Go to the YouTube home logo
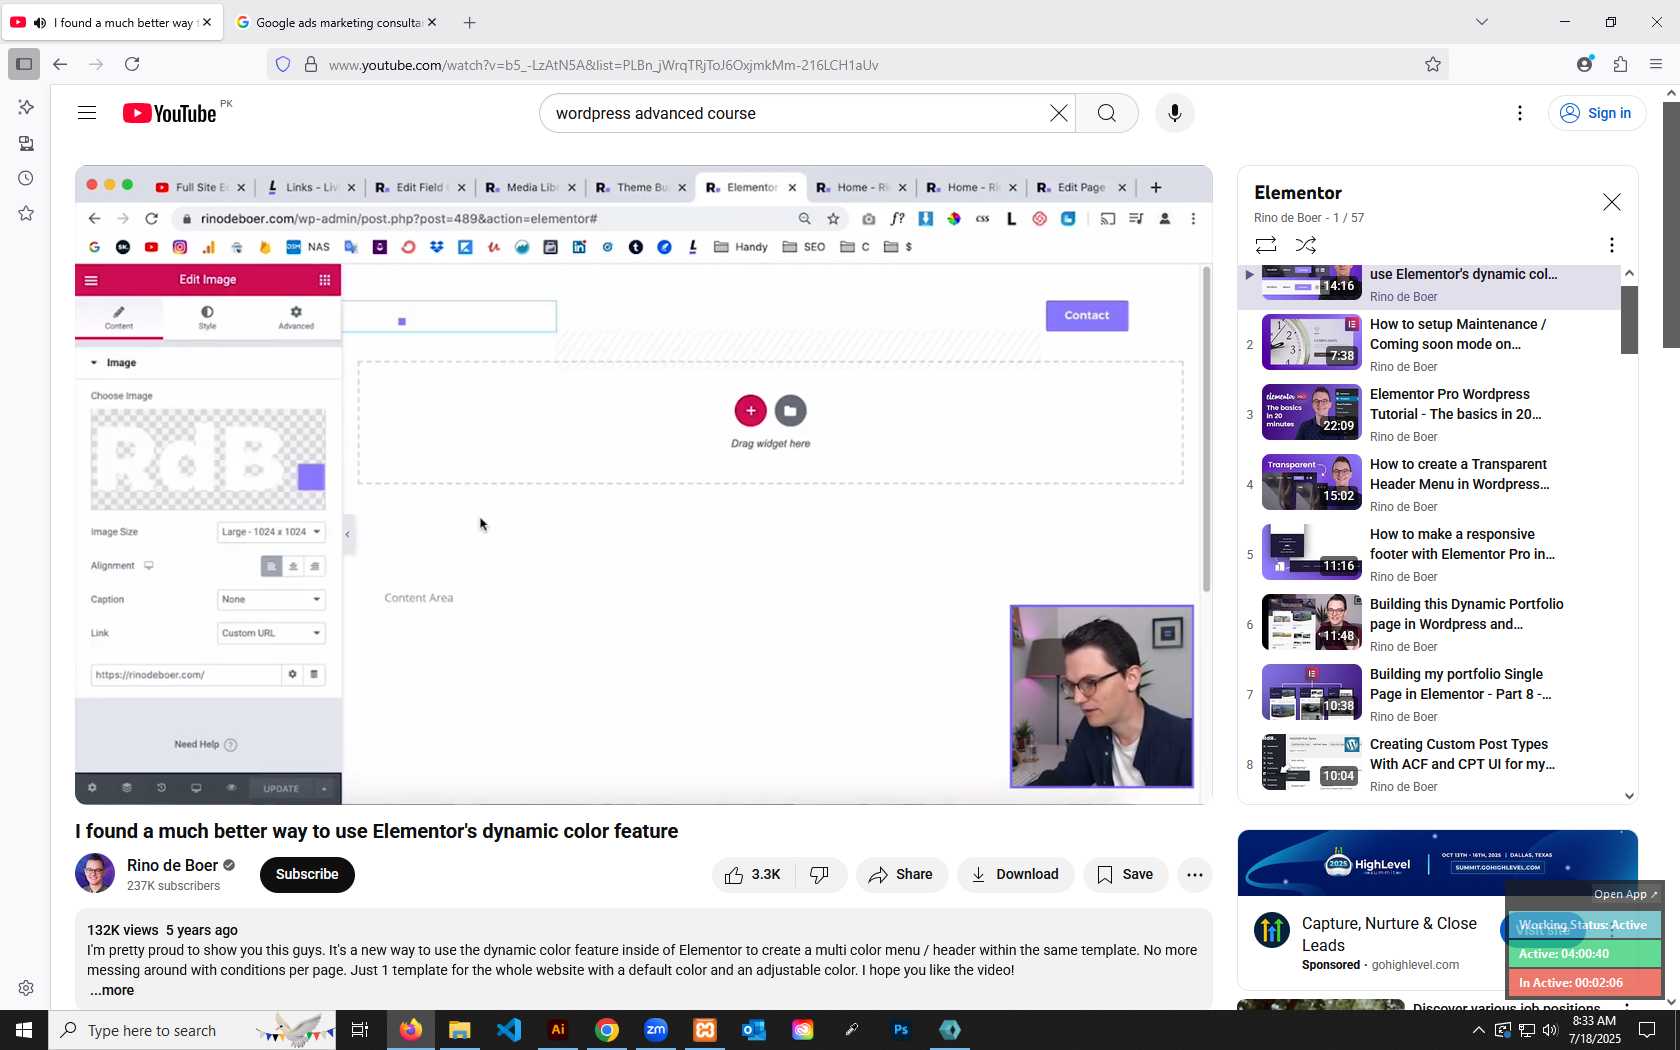Image resolution: width=1680 pixels, height=1050 pixels. click(170, 113)
